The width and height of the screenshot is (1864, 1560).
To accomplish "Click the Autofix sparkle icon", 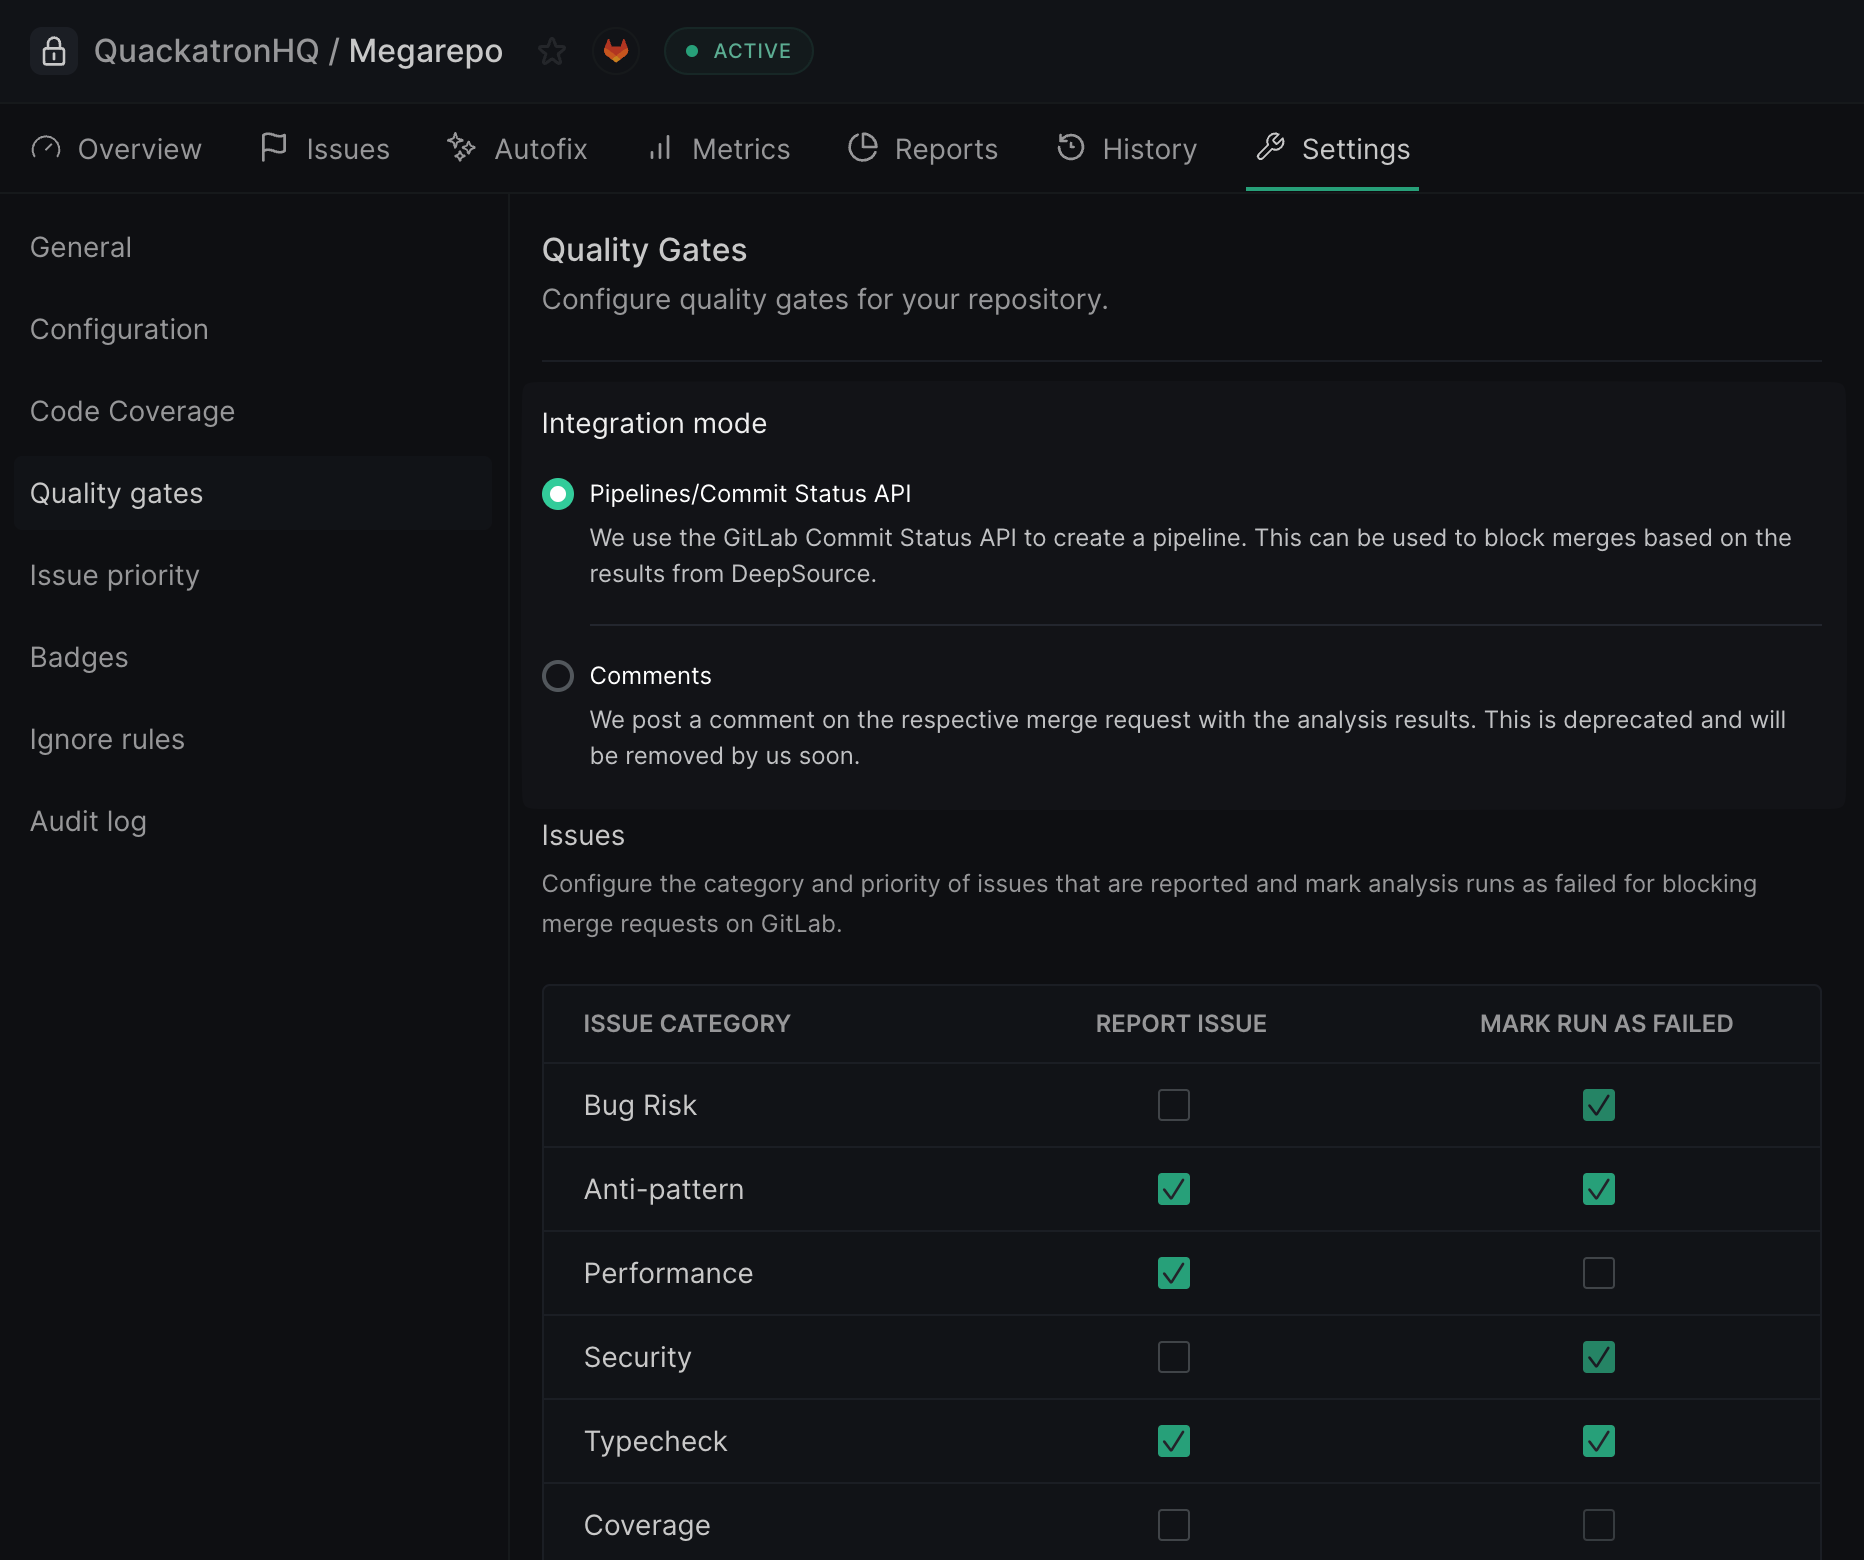I will tap(461, 148).
